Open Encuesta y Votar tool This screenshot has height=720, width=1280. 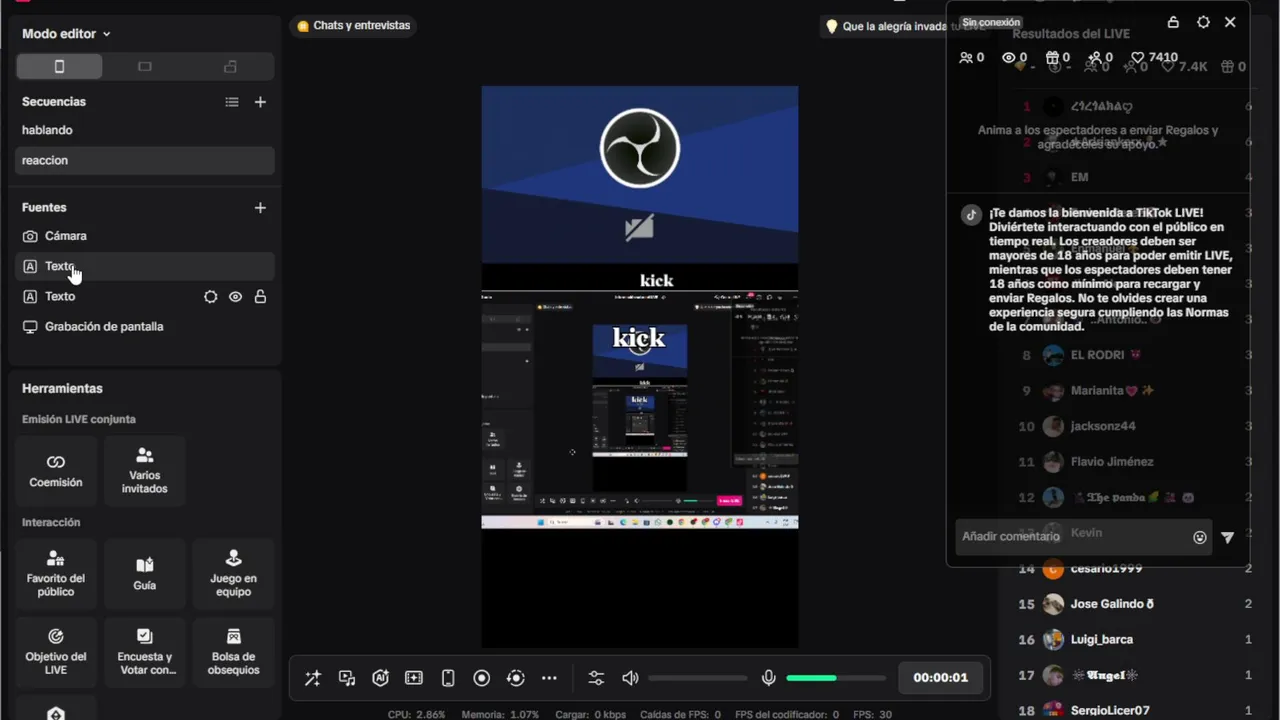click(x=145, y=652)
